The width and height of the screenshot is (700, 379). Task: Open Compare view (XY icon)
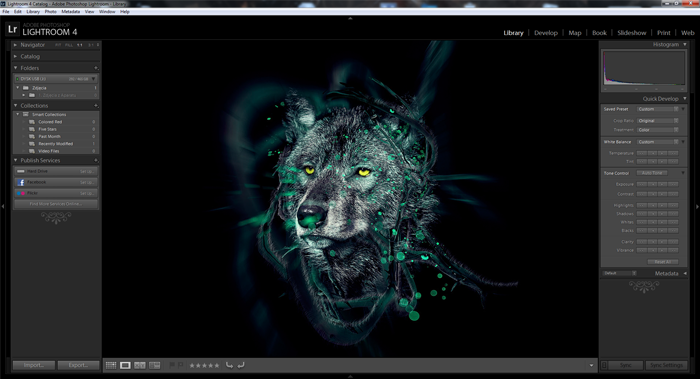pyautogui.click(x=140, y=365)
